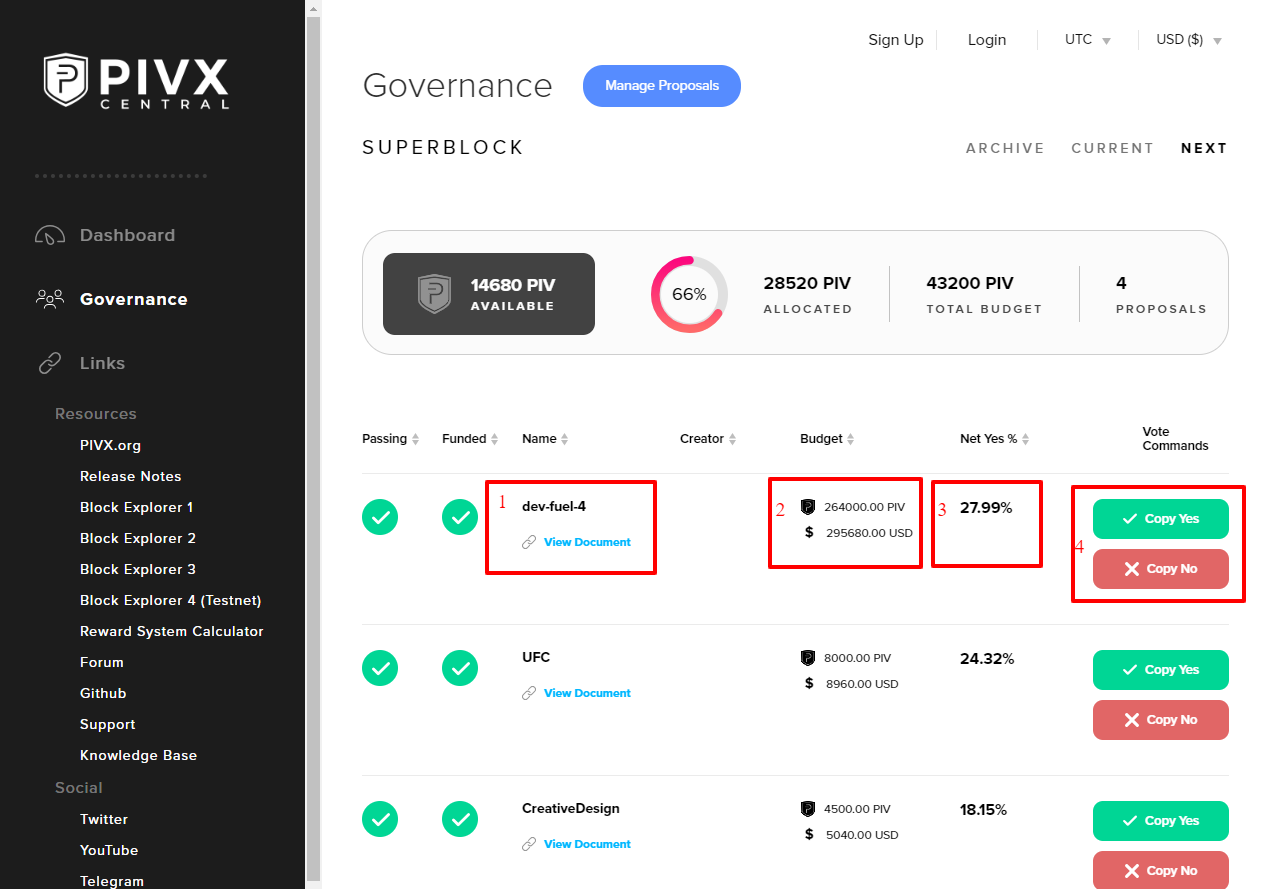This screenshot has height=889, width=1269.
Task: Open View Document link for dev-fuel-4
Action: click(587, 542)
